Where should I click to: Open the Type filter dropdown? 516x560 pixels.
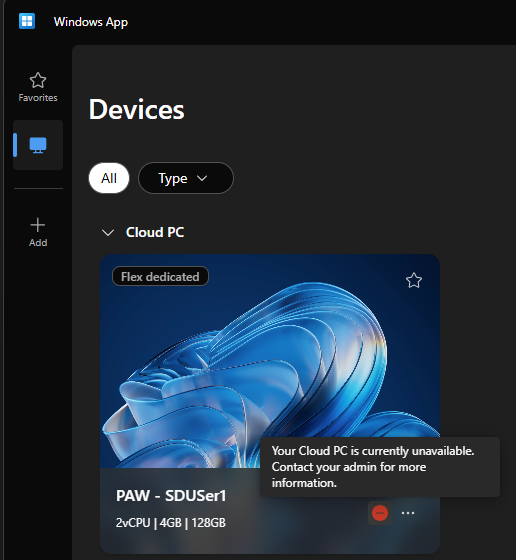tap(186, 178)
